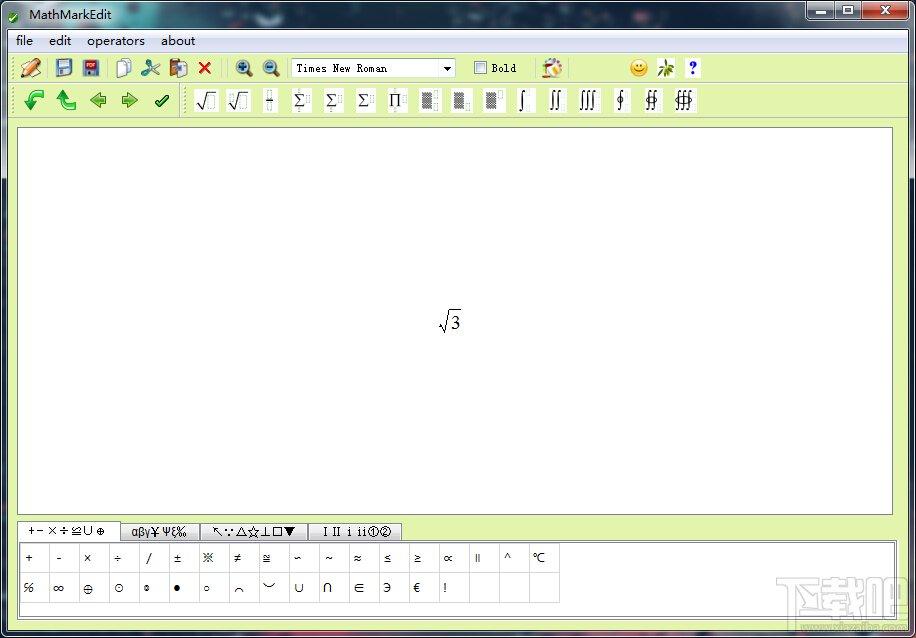
Task: Click the yellow smiley face icon
Action: click(x=639, y=68)
